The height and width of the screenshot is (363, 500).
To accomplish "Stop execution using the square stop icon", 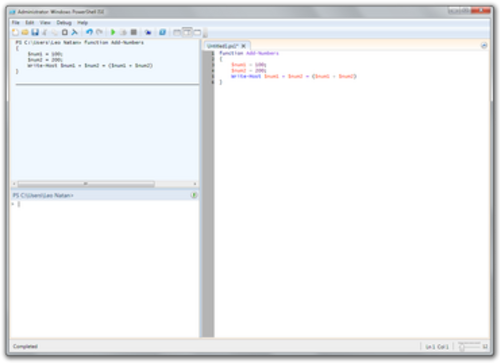I will [x=134, y=32].
